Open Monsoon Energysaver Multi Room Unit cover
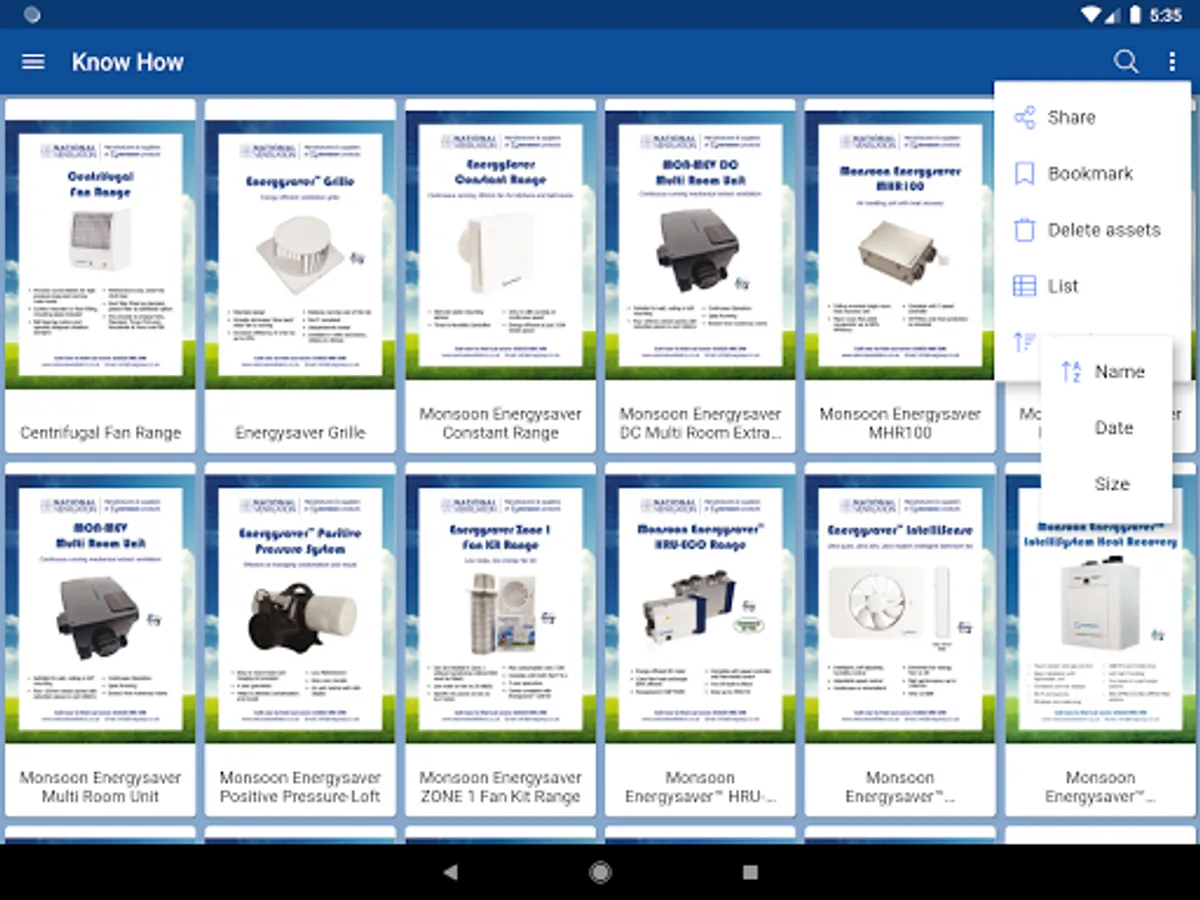 coord(100,609)
